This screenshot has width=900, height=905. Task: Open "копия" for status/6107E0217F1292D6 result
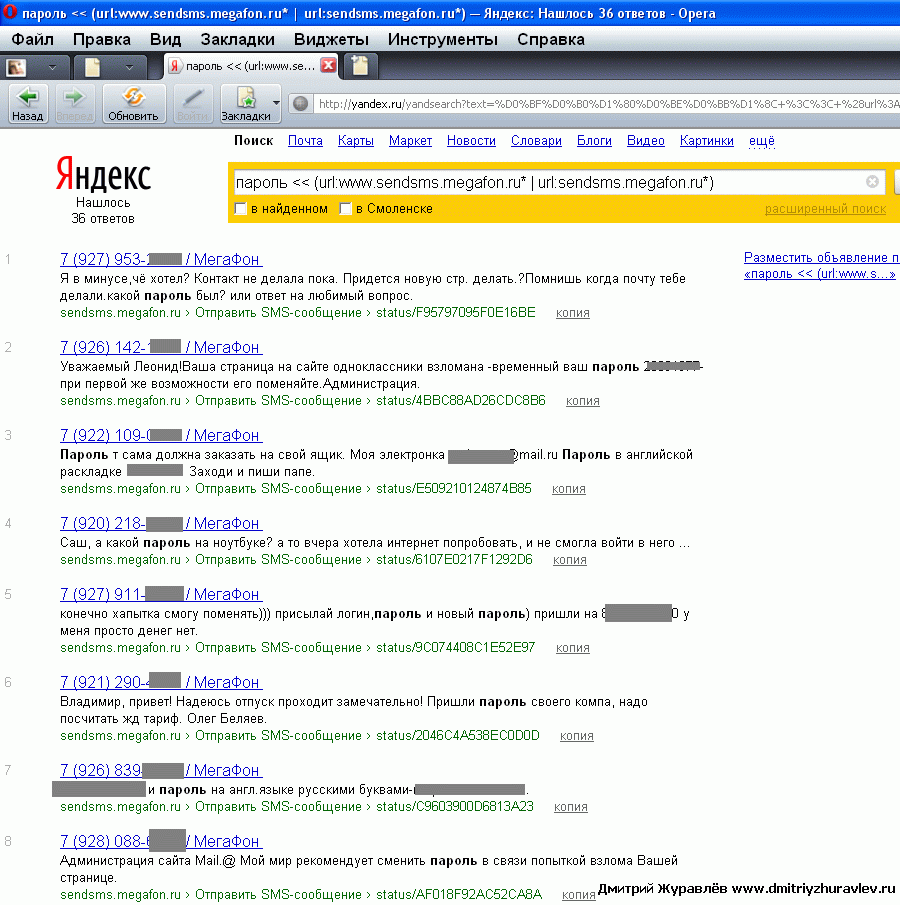pyautogui.click(x=570, y=560)
